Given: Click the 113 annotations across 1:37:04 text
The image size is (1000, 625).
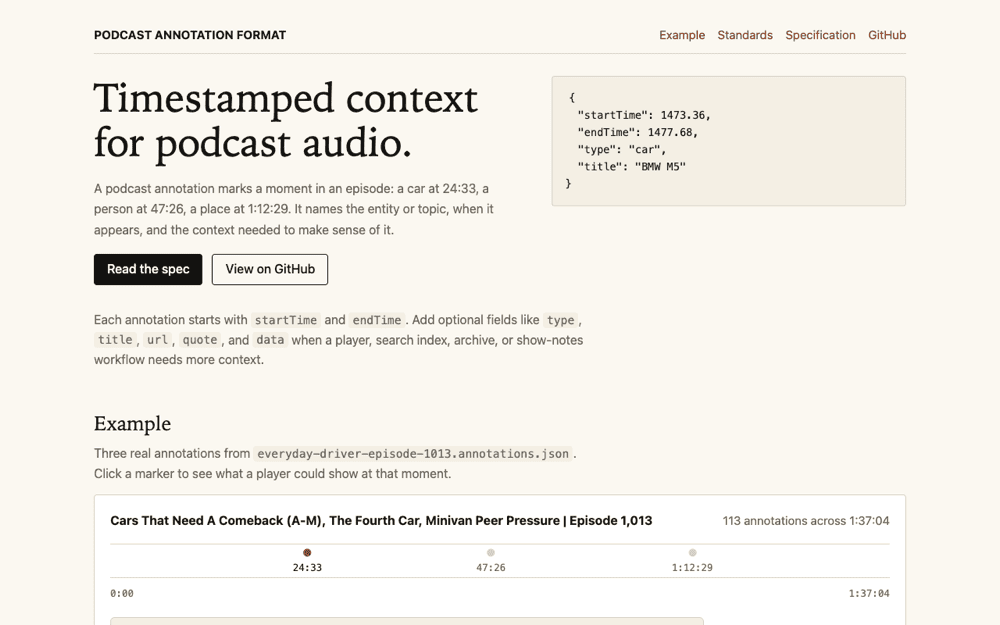Looking at the screenshot, I should [x=805, y=521].
